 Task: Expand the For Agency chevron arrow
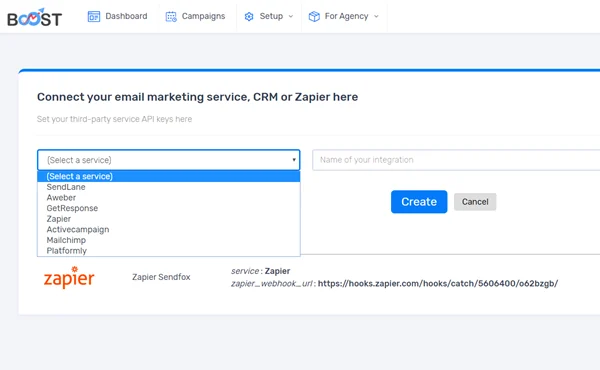point(376,16)
